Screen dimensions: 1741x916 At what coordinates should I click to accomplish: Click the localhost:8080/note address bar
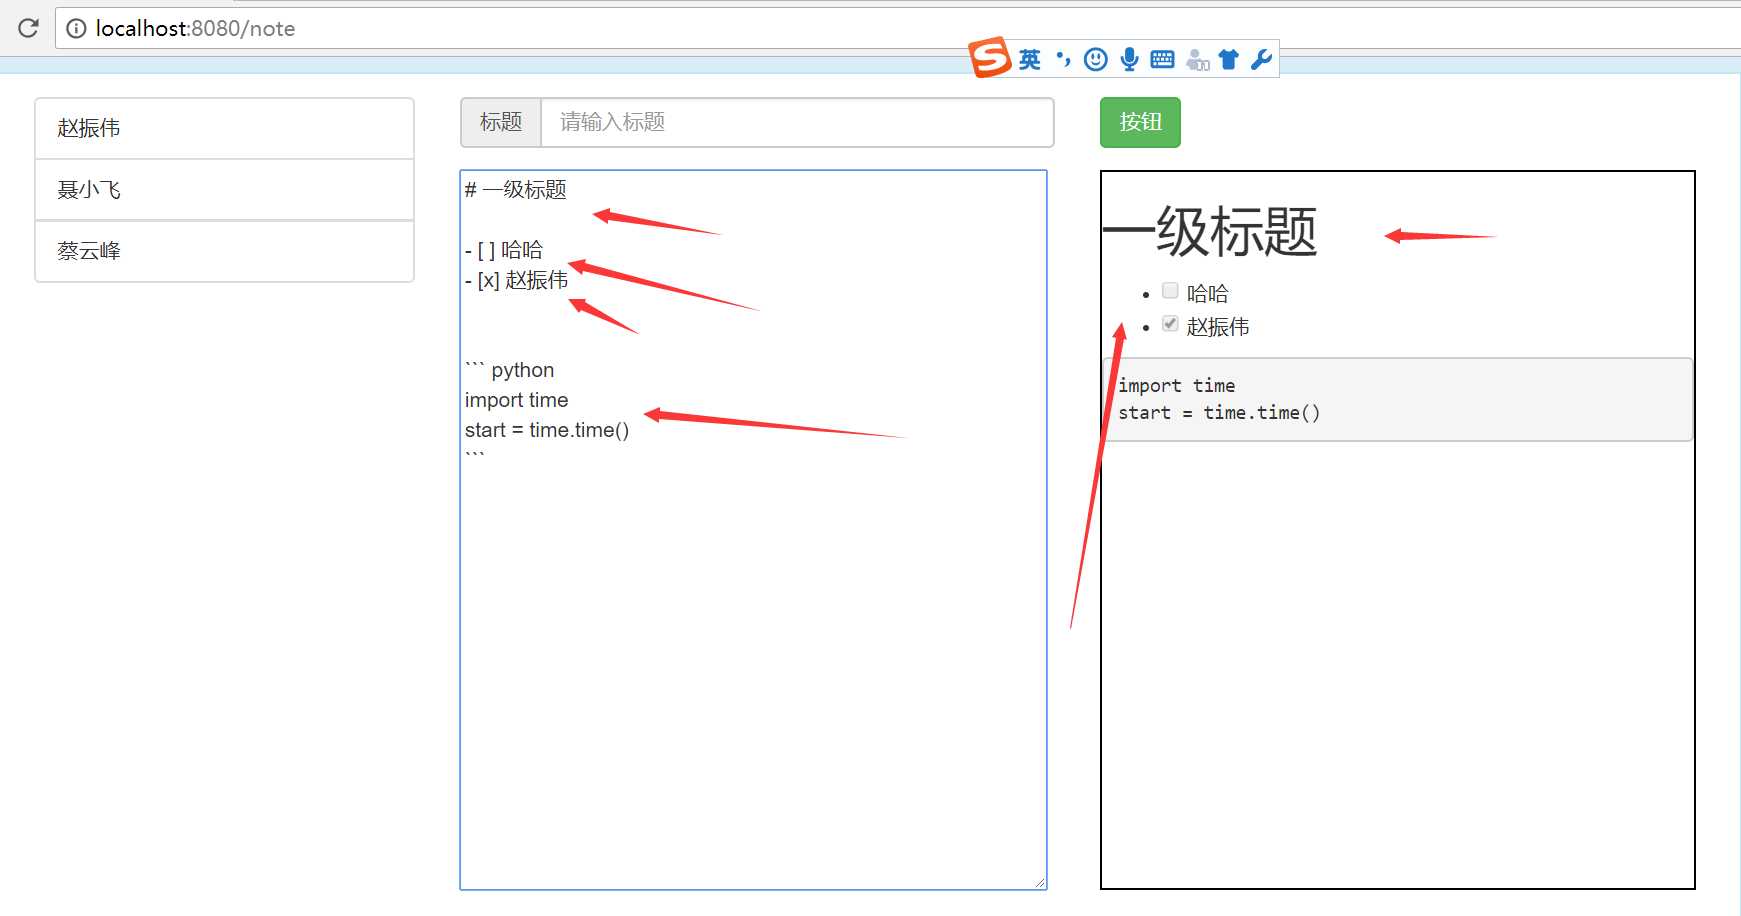(900, 28)
